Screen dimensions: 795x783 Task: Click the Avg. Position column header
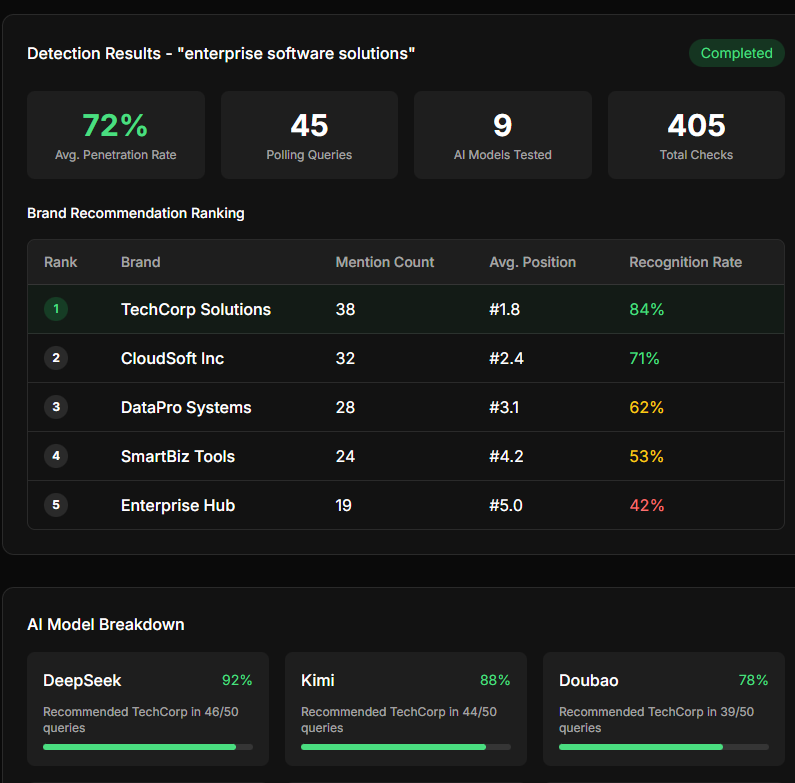532,262
